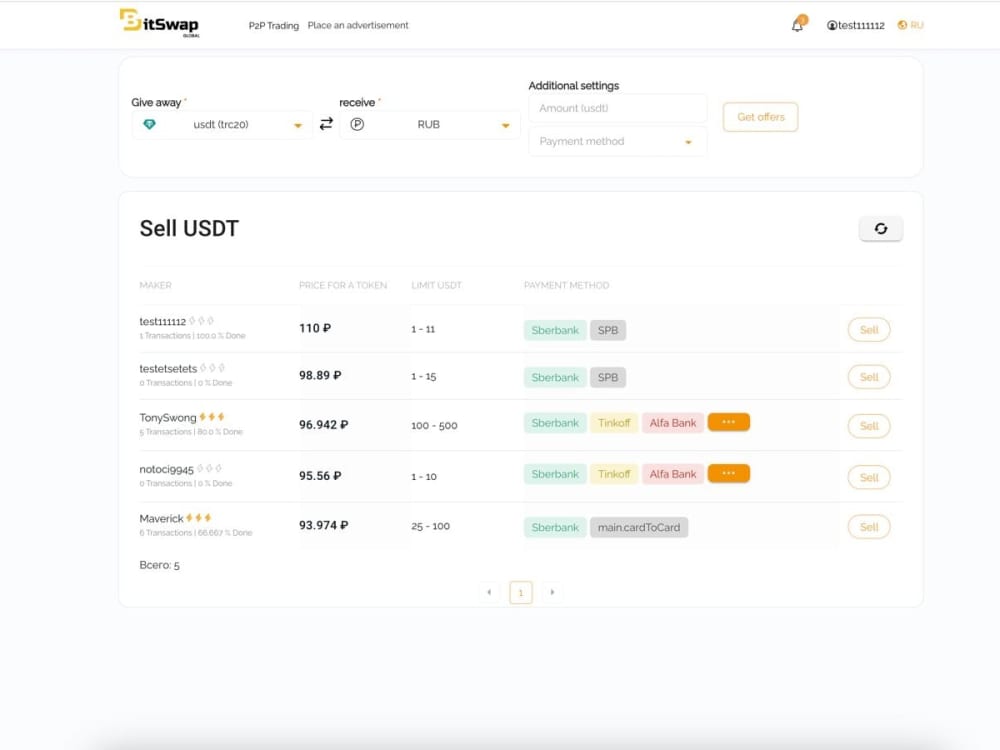1000x750 pixels.
Task: Click rating stars next to notoci9945
Action: (209, 467)
